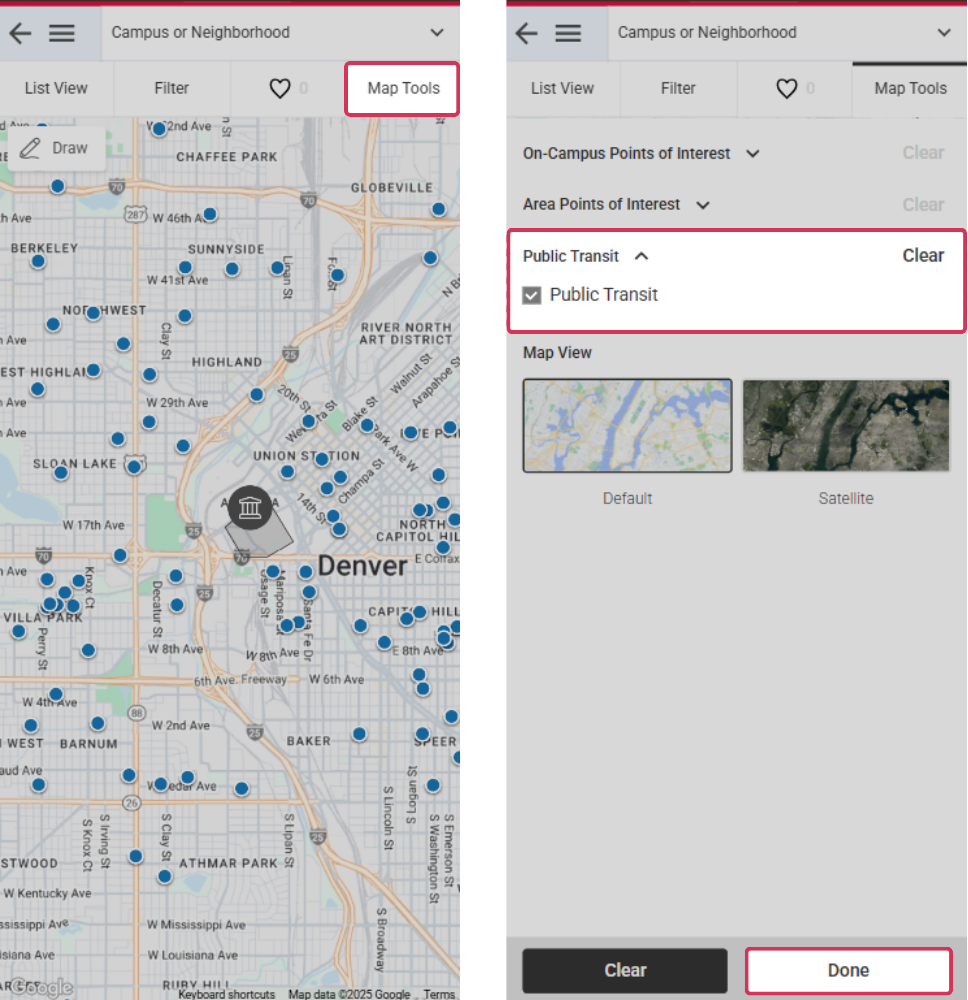Switch to List View tab in left panel
Image resolution: width=968 pixels, height=1000 pixels.
pos(56,88)
